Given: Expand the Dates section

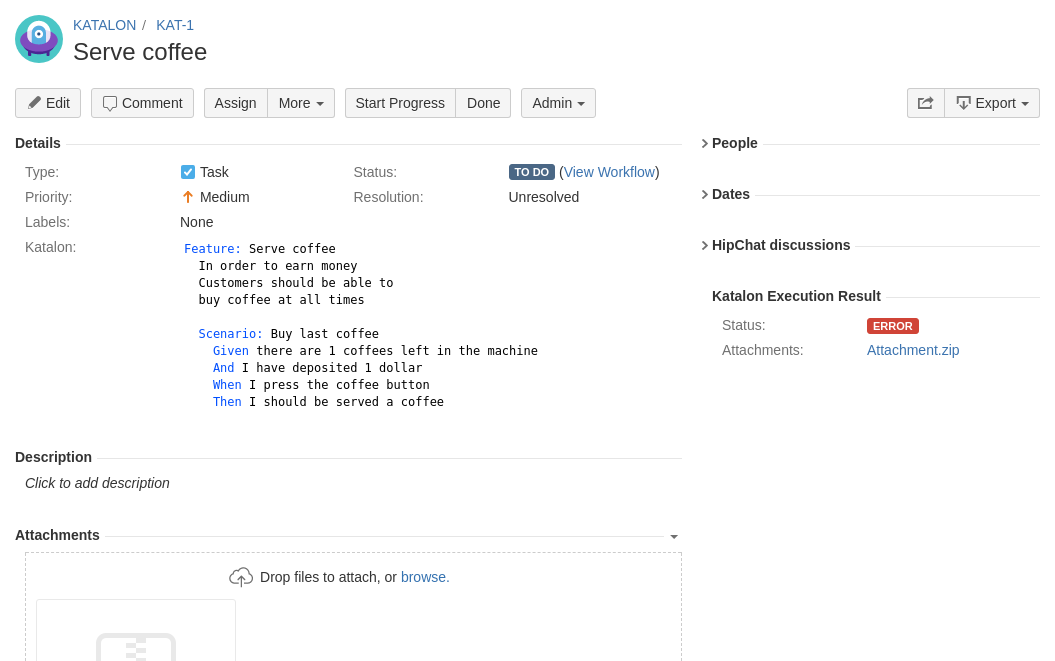Looking at the screenshot, I should (x=725, y=195).
